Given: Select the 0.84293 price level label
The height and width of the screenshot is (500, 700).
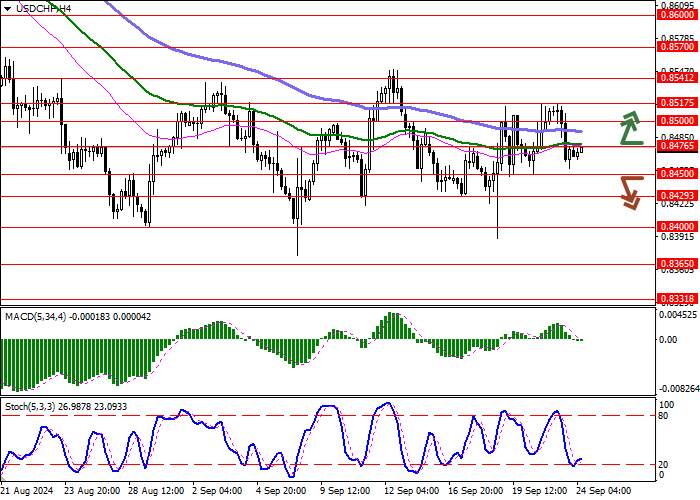Looking at the screenshot, I should (677, 196).
